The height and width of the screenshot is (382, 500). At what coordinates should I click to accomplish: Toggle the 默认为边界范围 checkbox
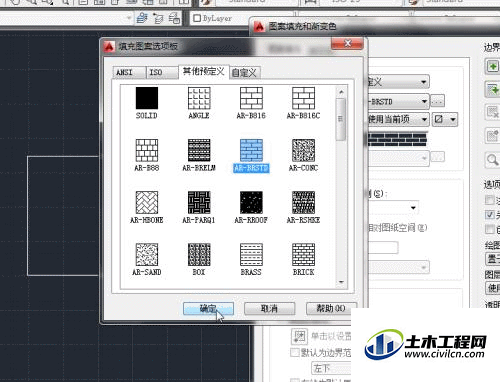click(295, 352)
